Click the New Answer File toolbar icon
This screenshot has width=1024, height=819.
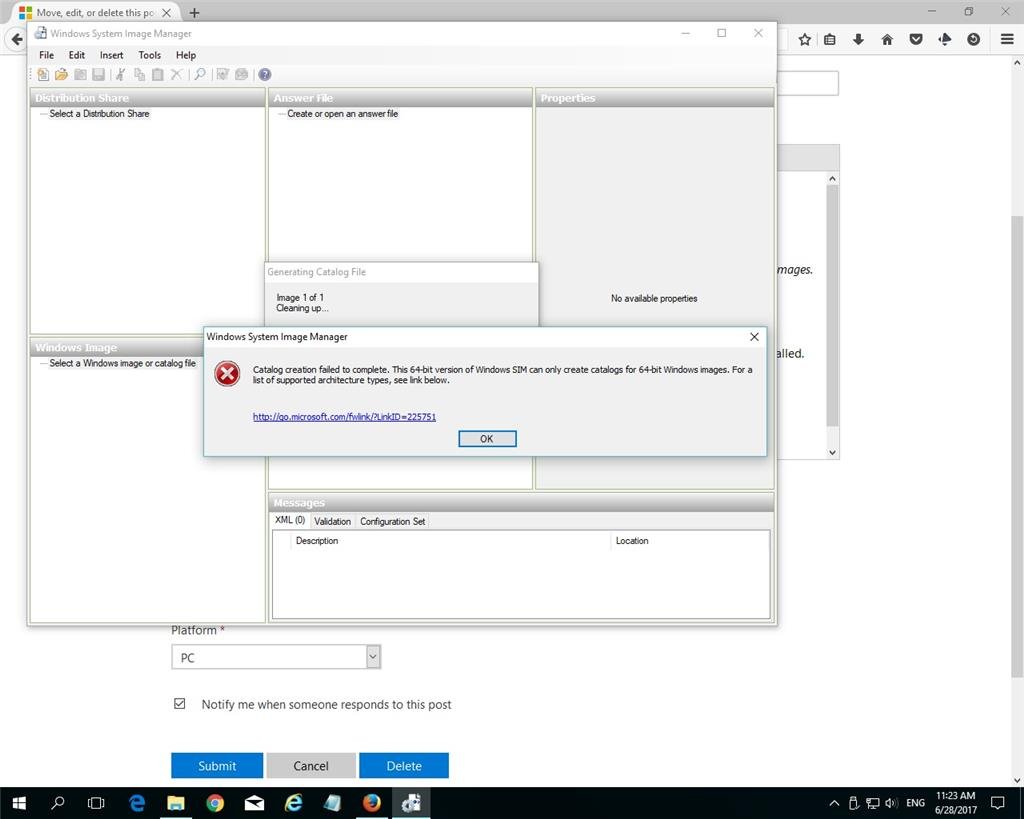(x=43, y=74)
